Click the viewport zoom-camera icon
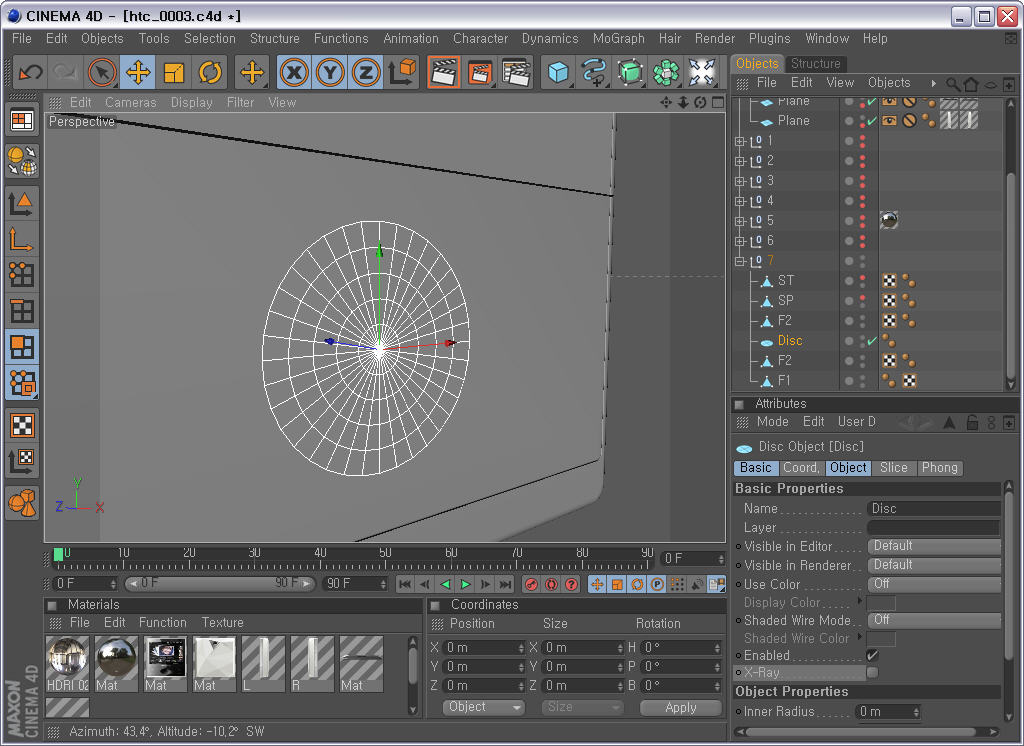This screenshot has height=746, width=1024. 683,103
